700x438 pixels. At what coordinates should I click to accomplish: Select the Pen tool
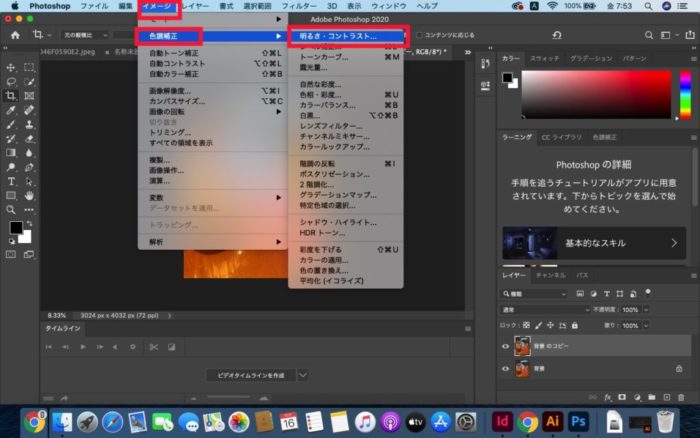tap(29, 167)
